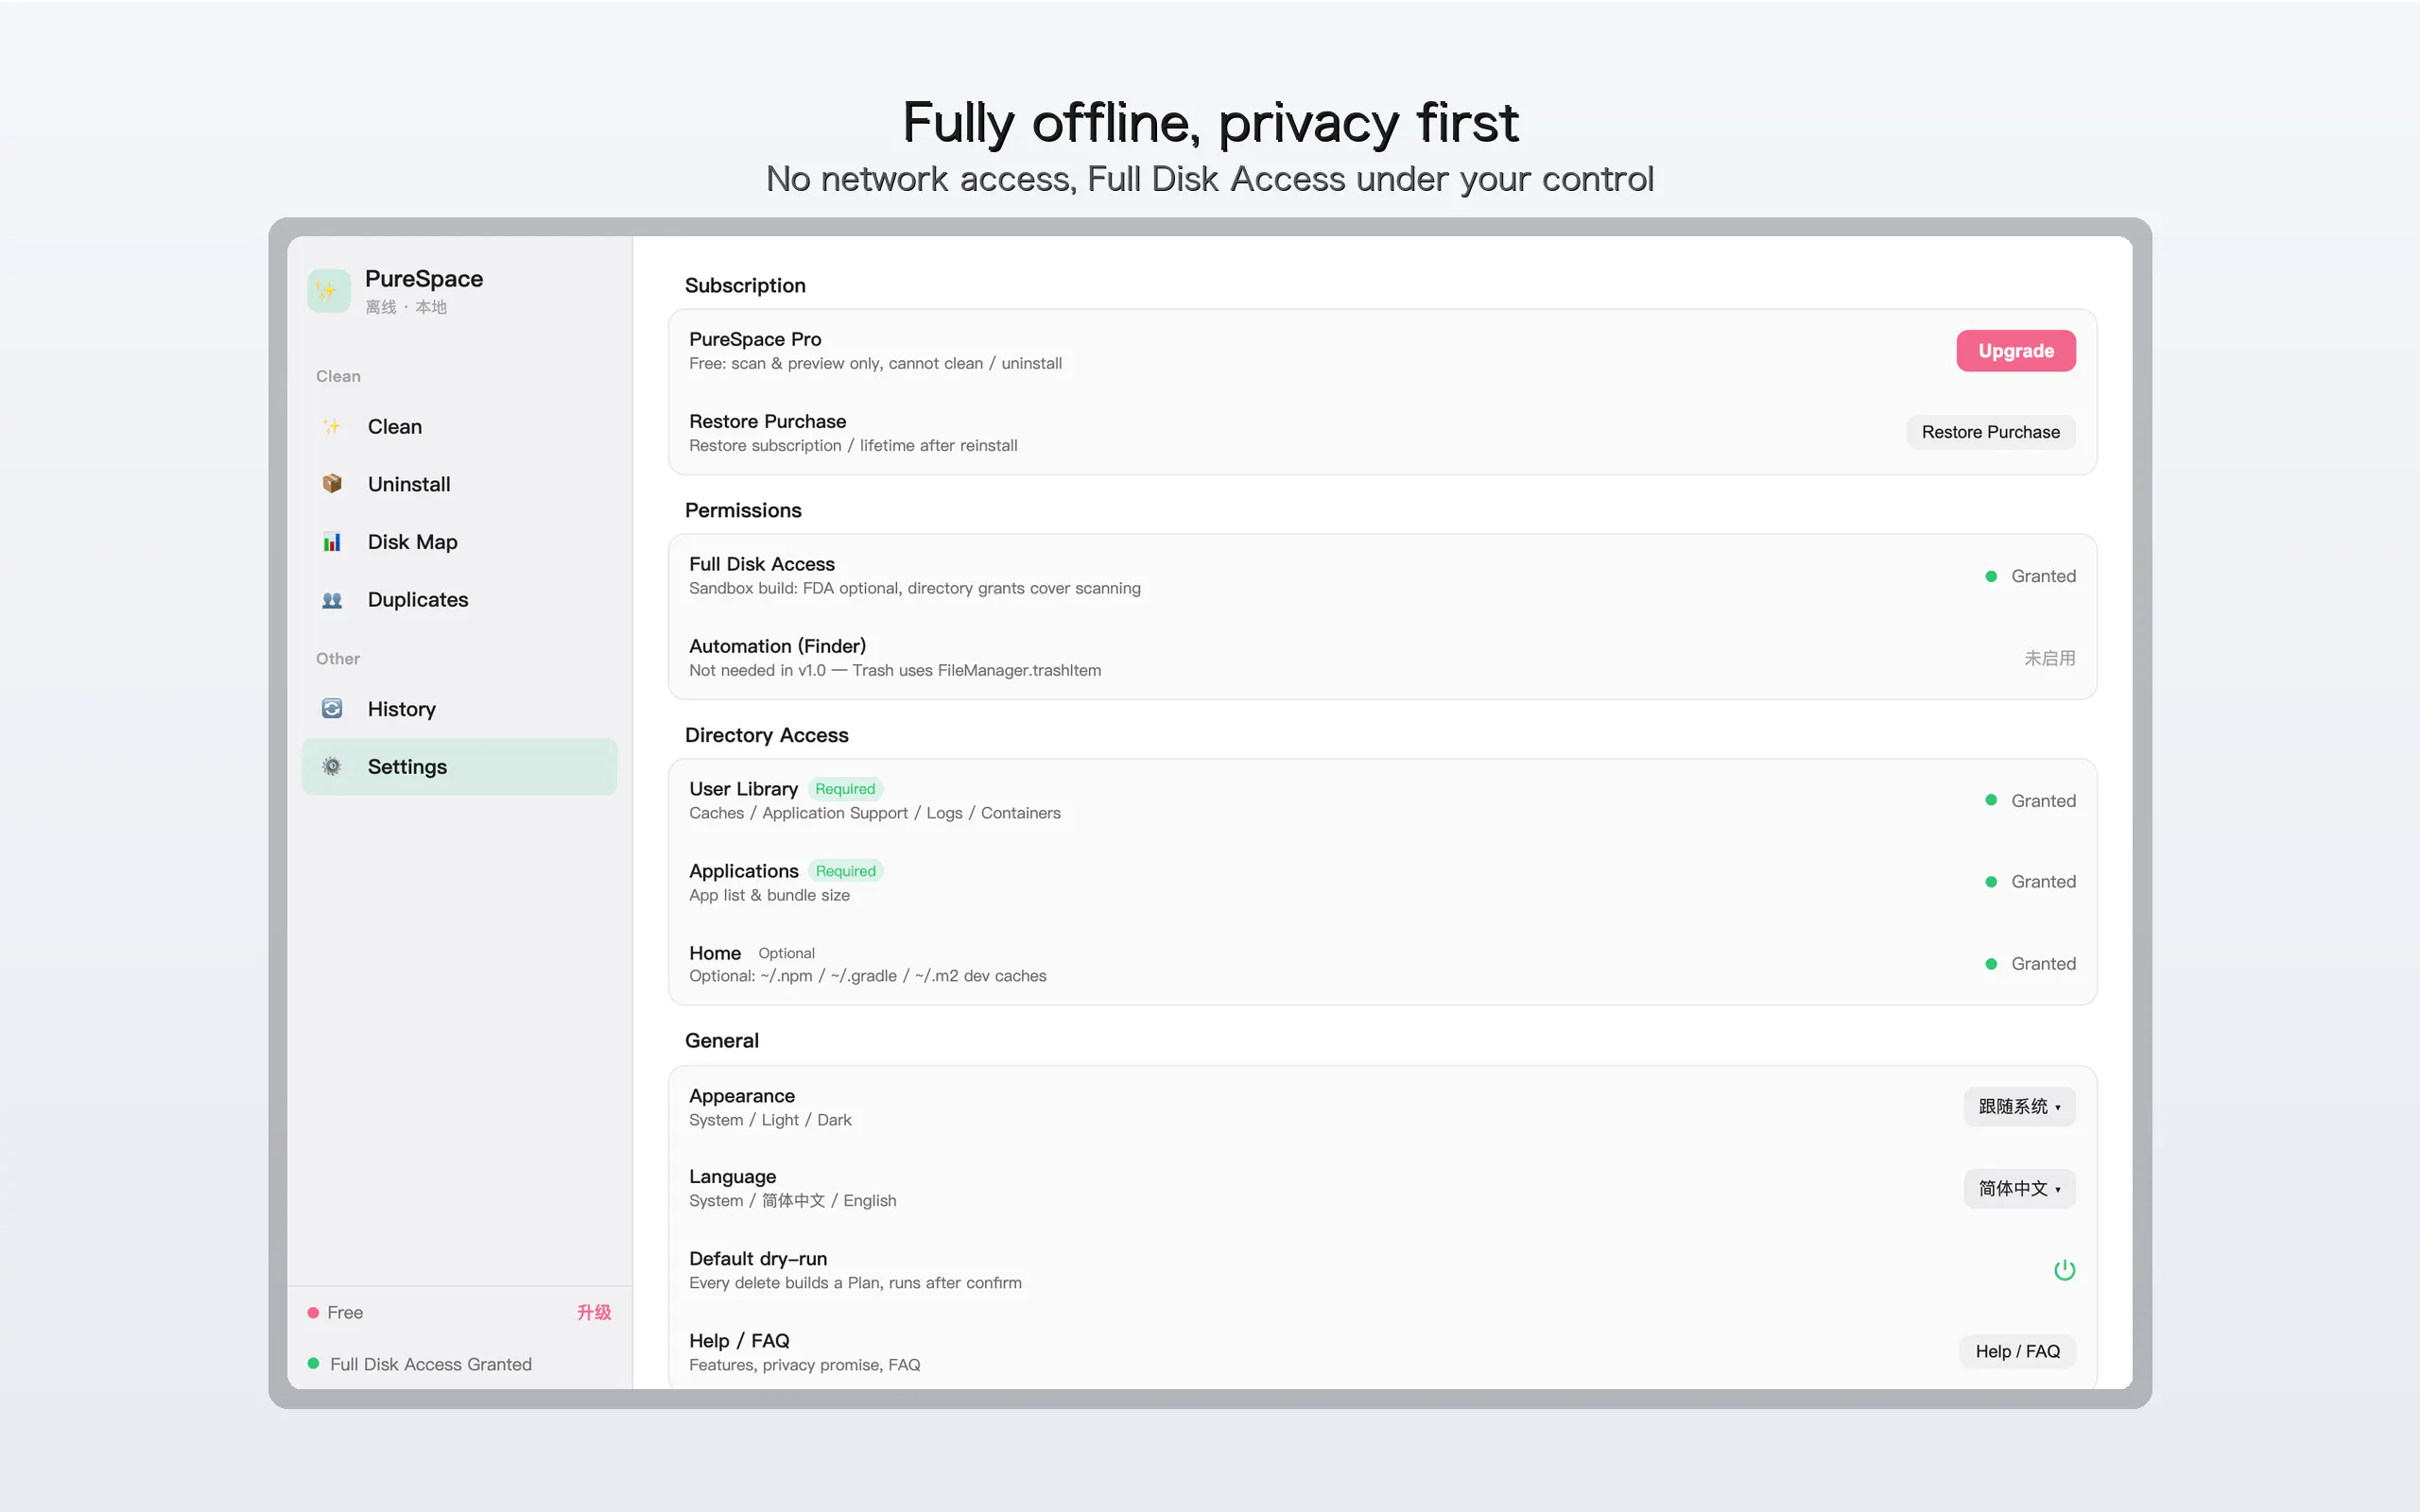The image size is (2420, 1512).
Task: Click the PureSpace Pro title
Action: click(755, 339)
